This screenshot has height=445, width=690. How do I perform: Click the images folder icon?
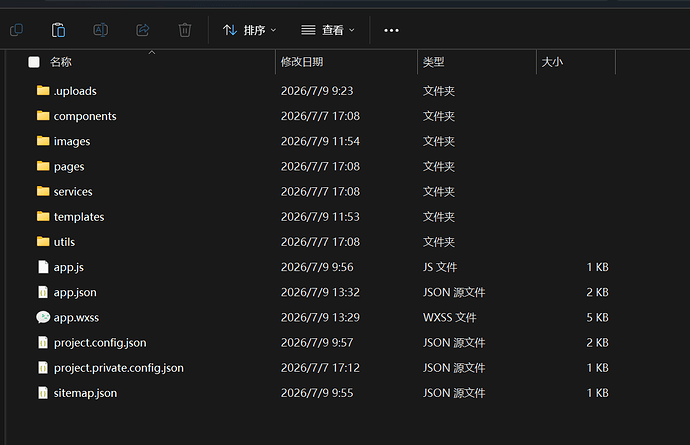click(43, 140)
